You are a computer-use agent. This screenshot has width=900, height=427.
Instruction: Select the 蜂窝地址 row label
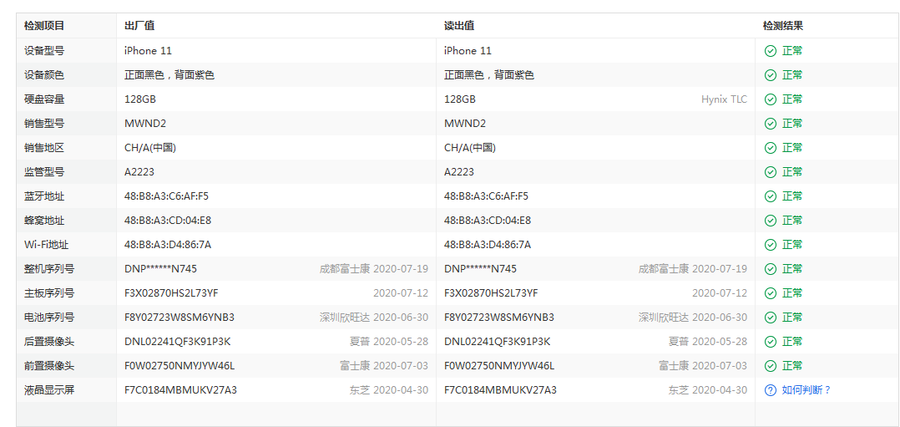click(x=44, y=220)
